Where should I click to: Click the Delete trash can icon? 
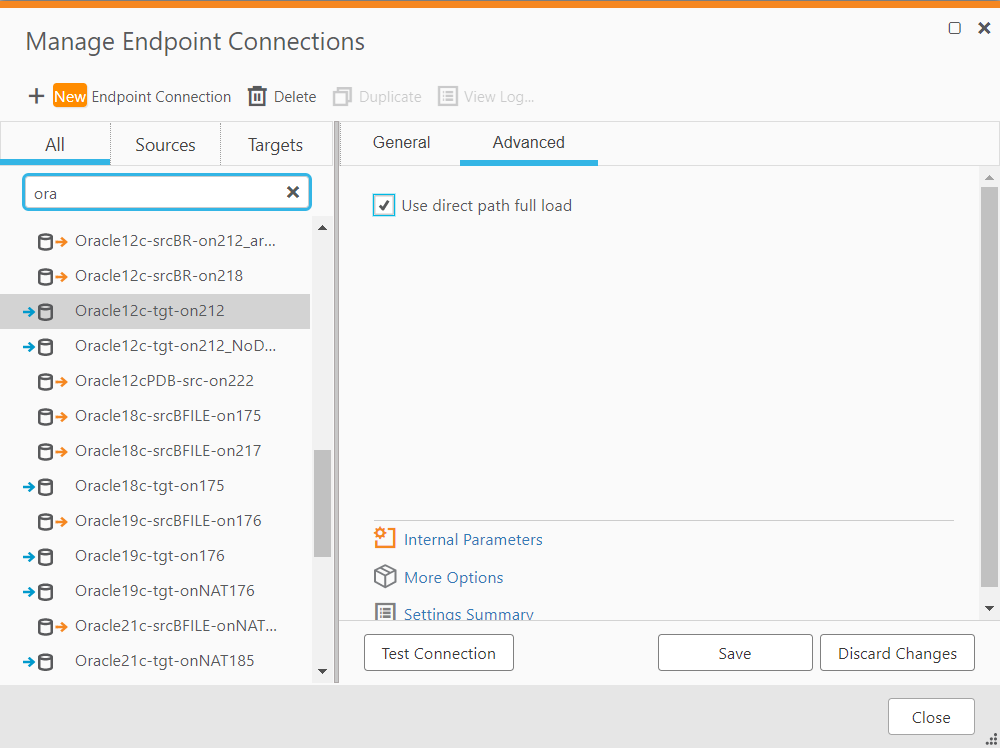pos(257,97)
